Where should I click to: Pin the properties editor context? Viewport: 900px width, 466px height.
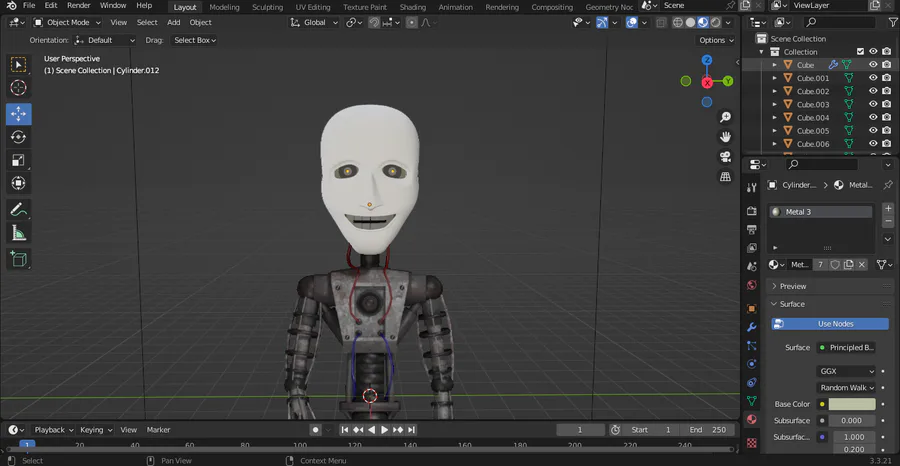[887, 185]
